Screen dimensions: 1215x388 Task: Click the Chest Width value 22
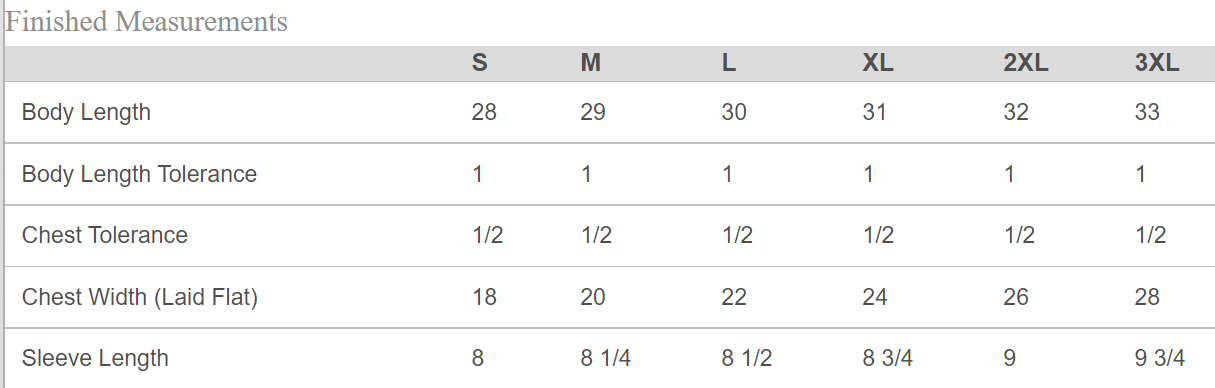click(x=734, y=297)
